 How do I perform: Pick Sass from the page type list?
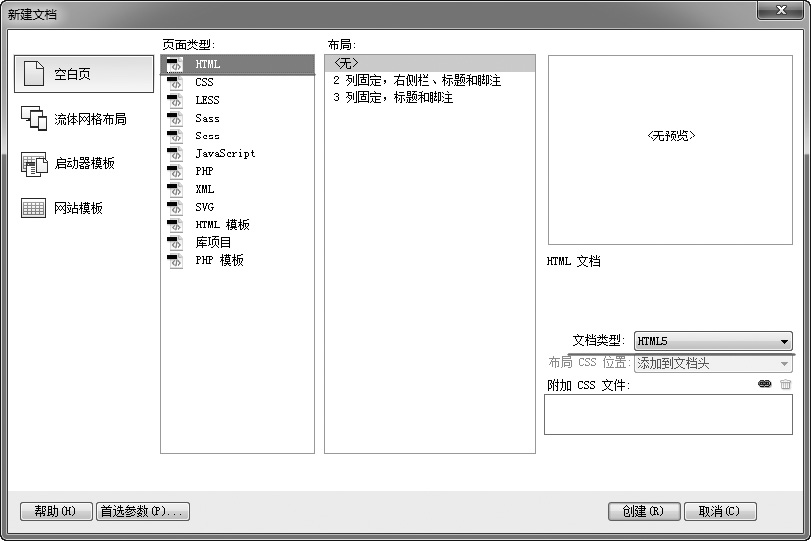click(x=237, y=118)
